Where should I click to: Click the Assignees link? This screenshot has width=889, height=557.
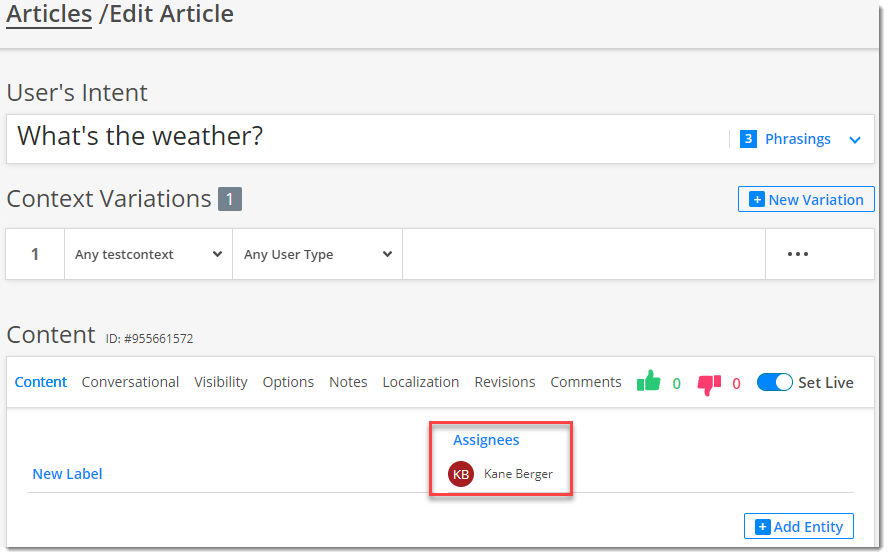(486, 440)
